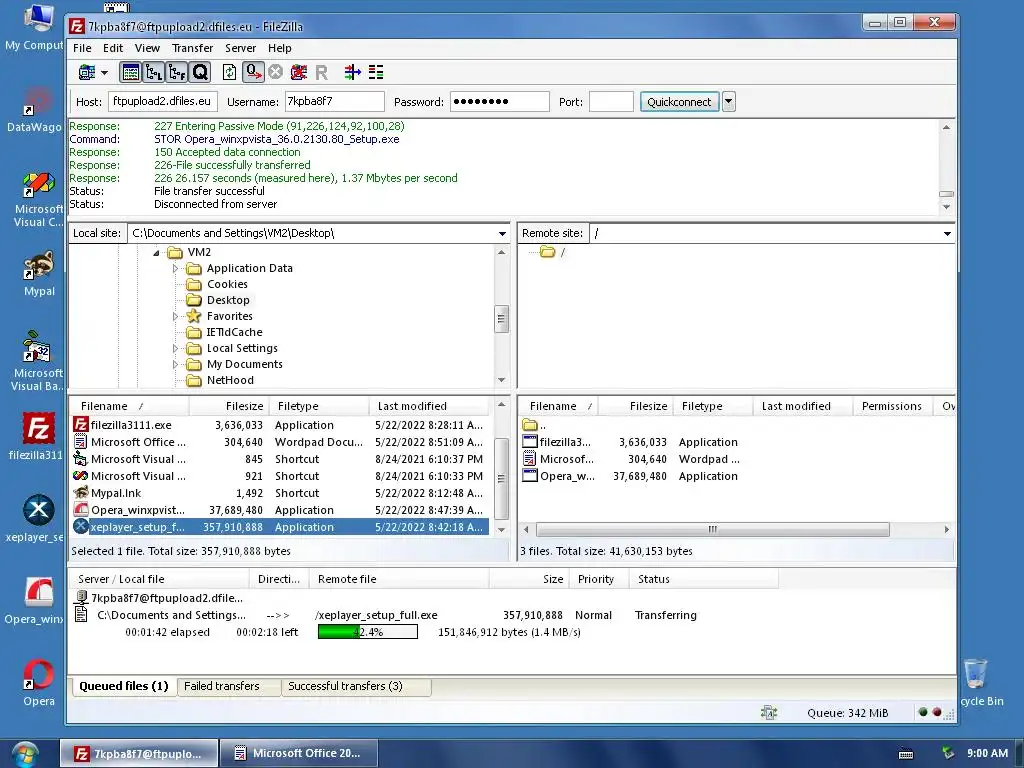Switch to the Queued files tab

click(x=124, y=686)
